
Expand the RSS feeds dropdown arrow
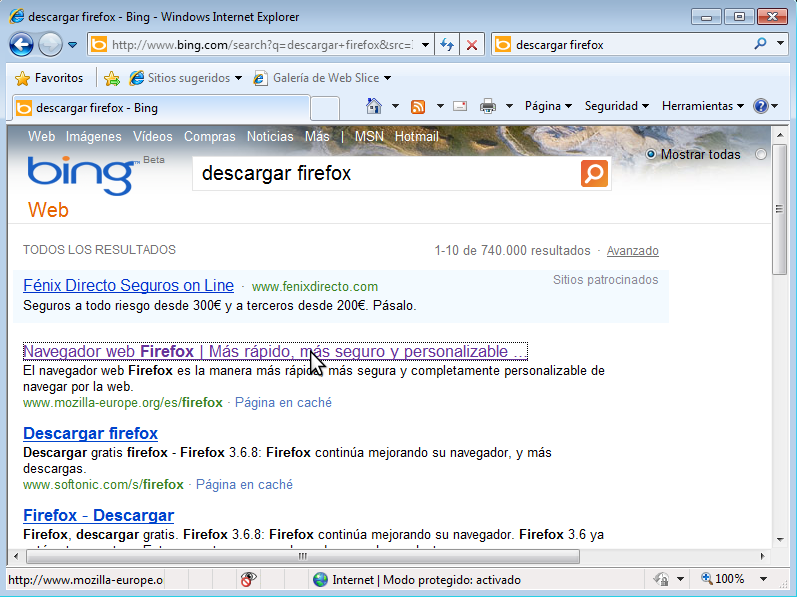(440, 106)
